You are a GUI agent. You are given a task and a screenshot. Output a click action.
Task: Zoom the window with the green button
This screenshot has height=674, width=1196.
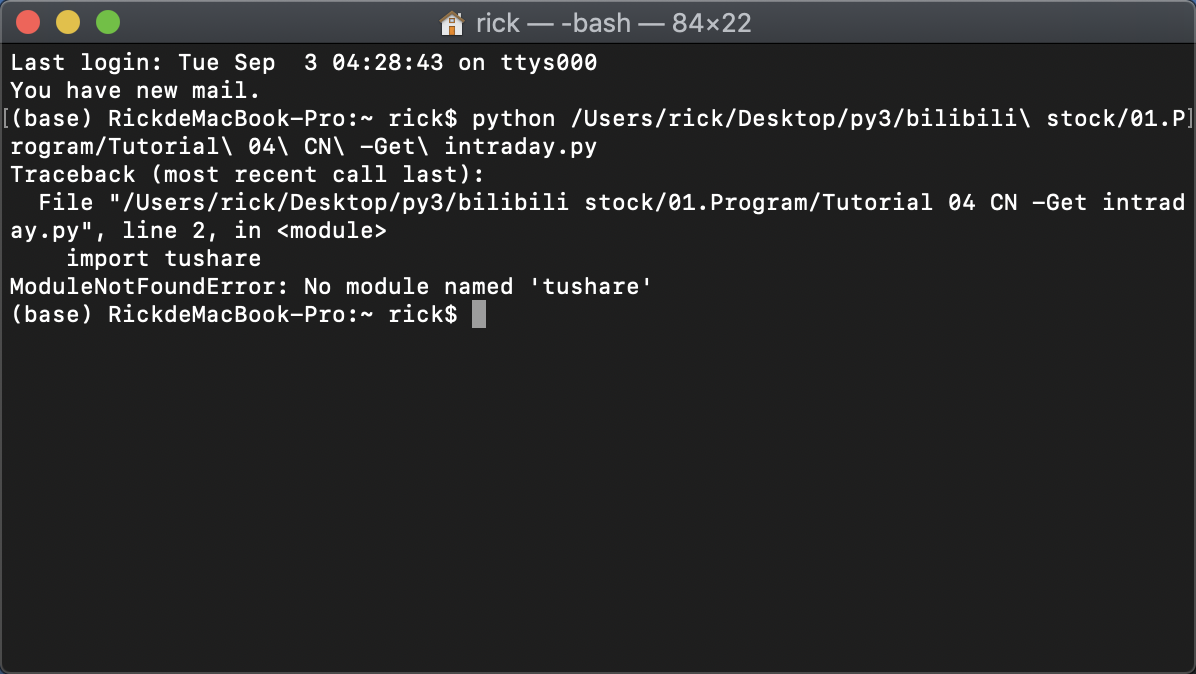(x=108, y=22)
